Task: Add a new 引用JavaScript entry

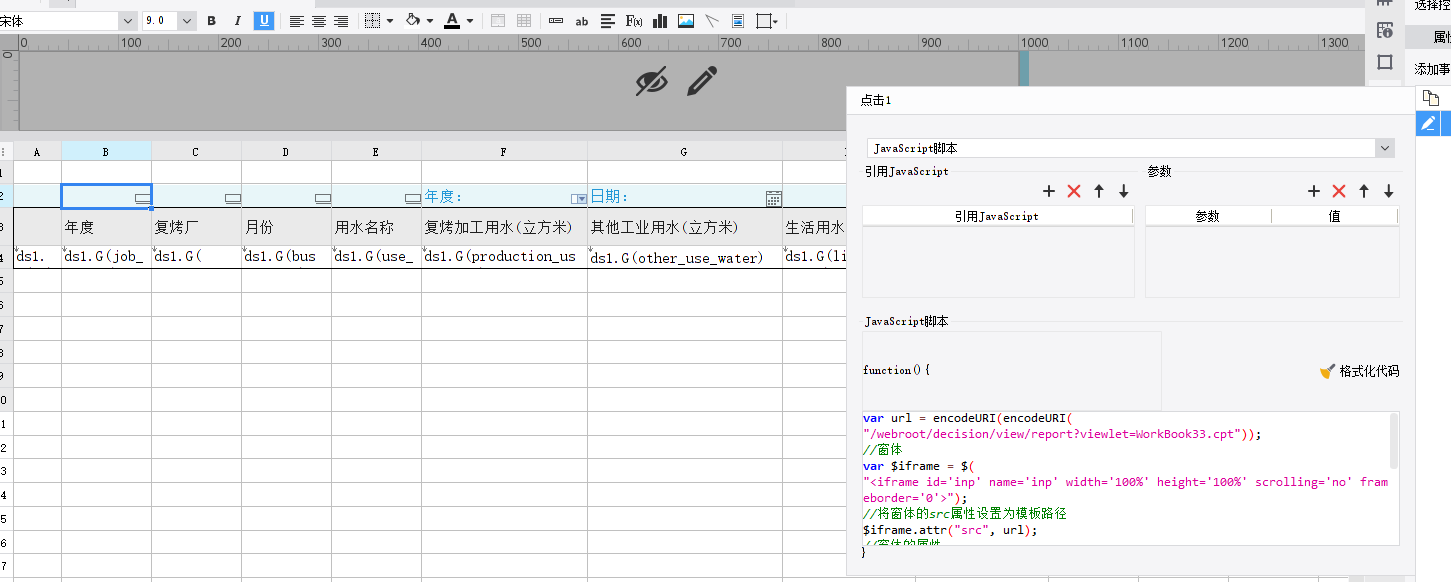Action: click(1049, 191)
